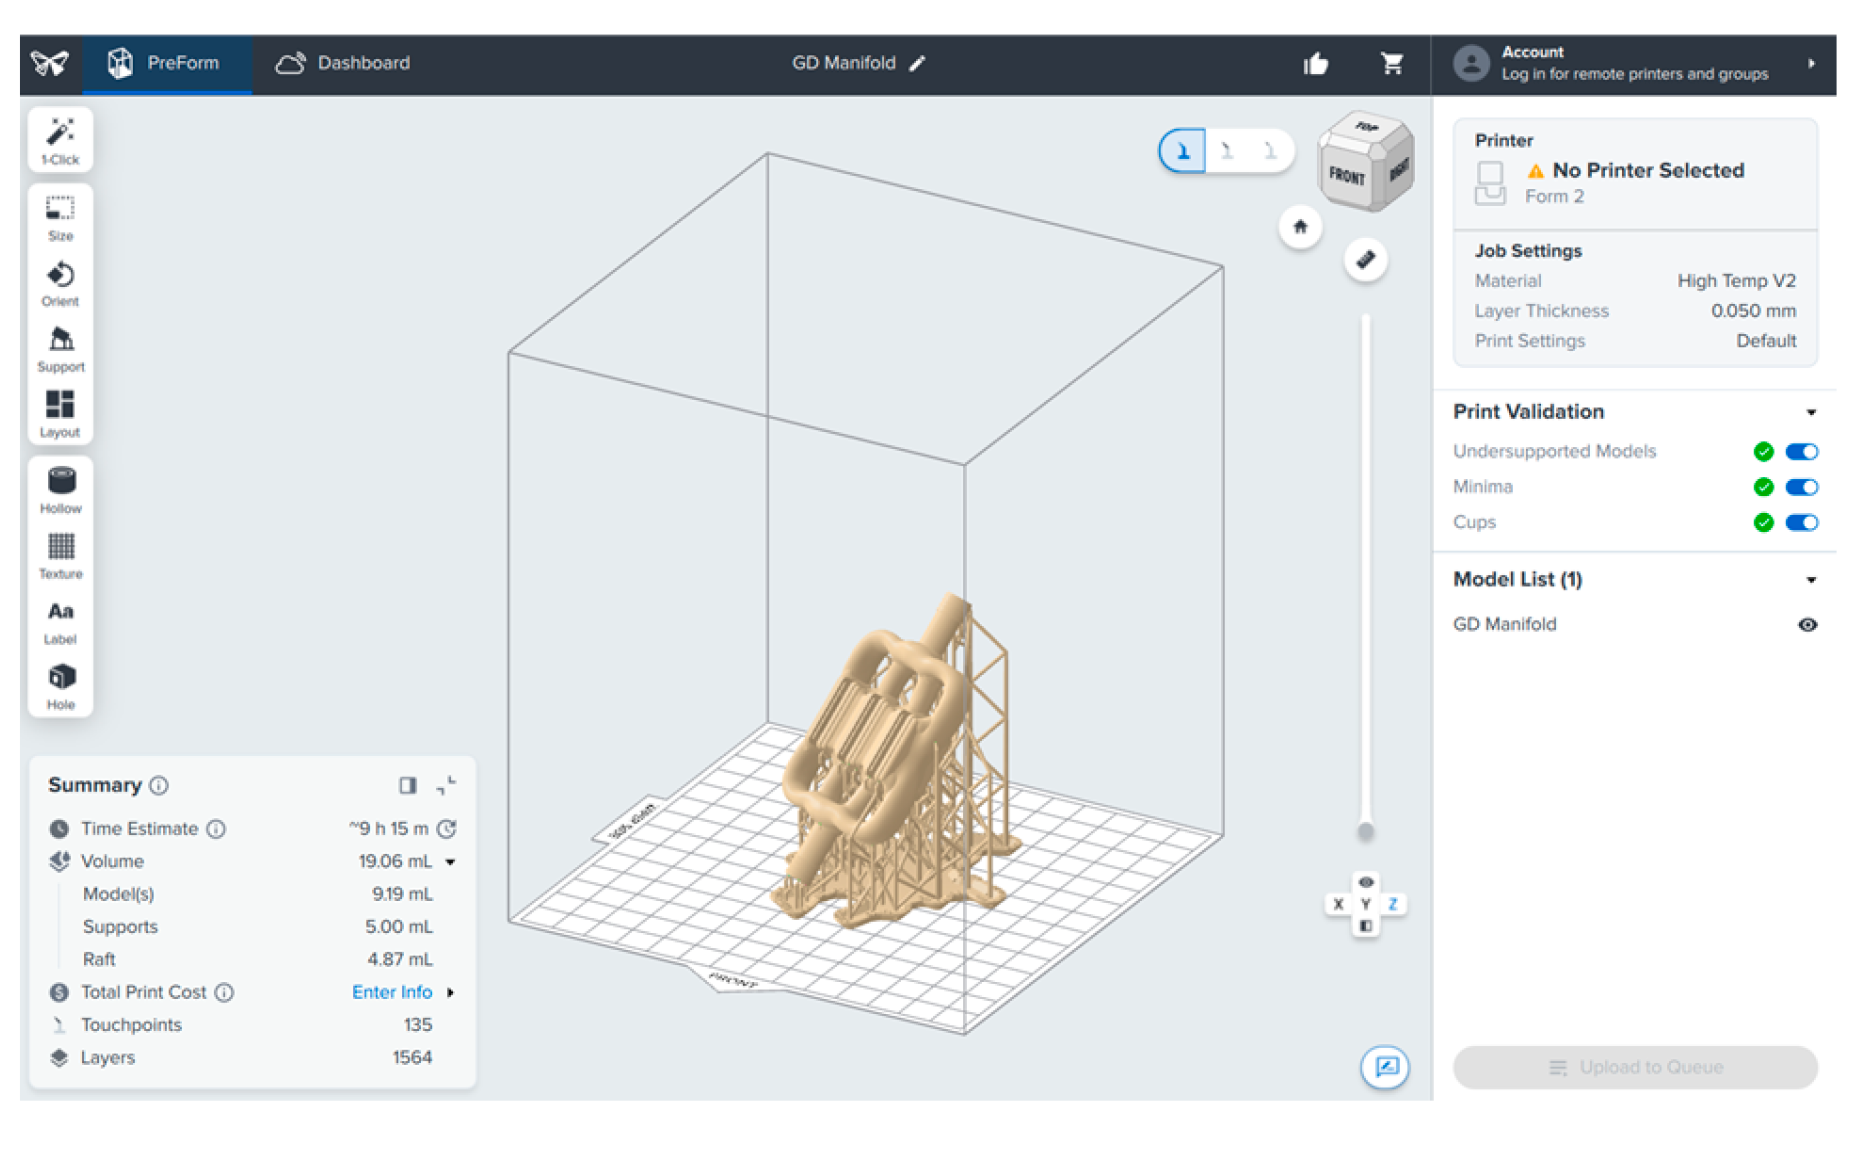Expand the Volume breakdown dropdown arrow
The height and width of the screenshot is (1160, 1862).
coord(451,862)
